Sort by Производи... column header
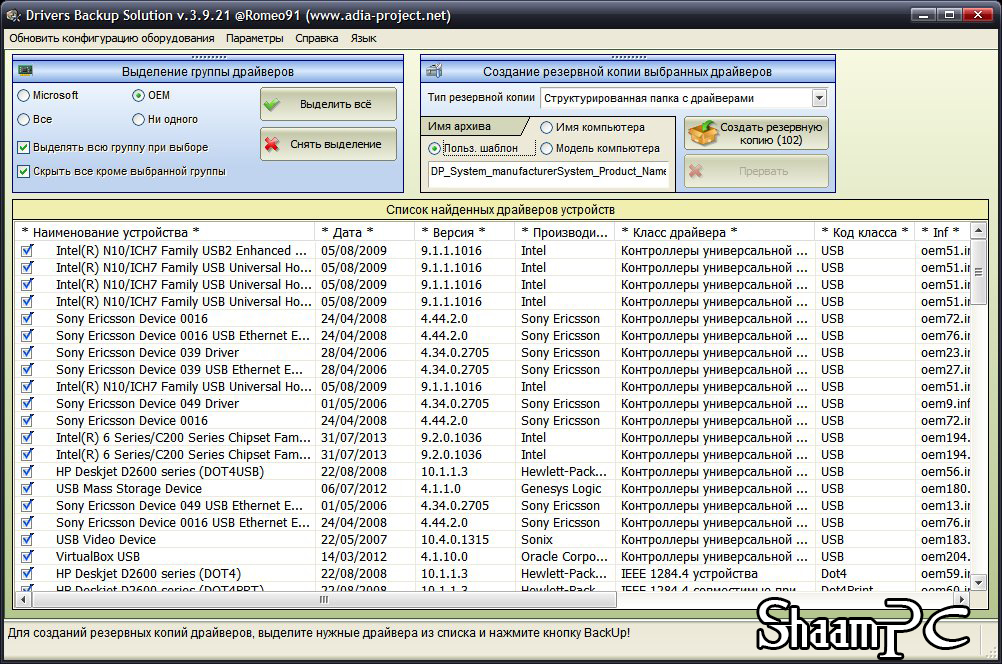The image size is (1002, 664). pyautogui.click(x=564, y=233)
